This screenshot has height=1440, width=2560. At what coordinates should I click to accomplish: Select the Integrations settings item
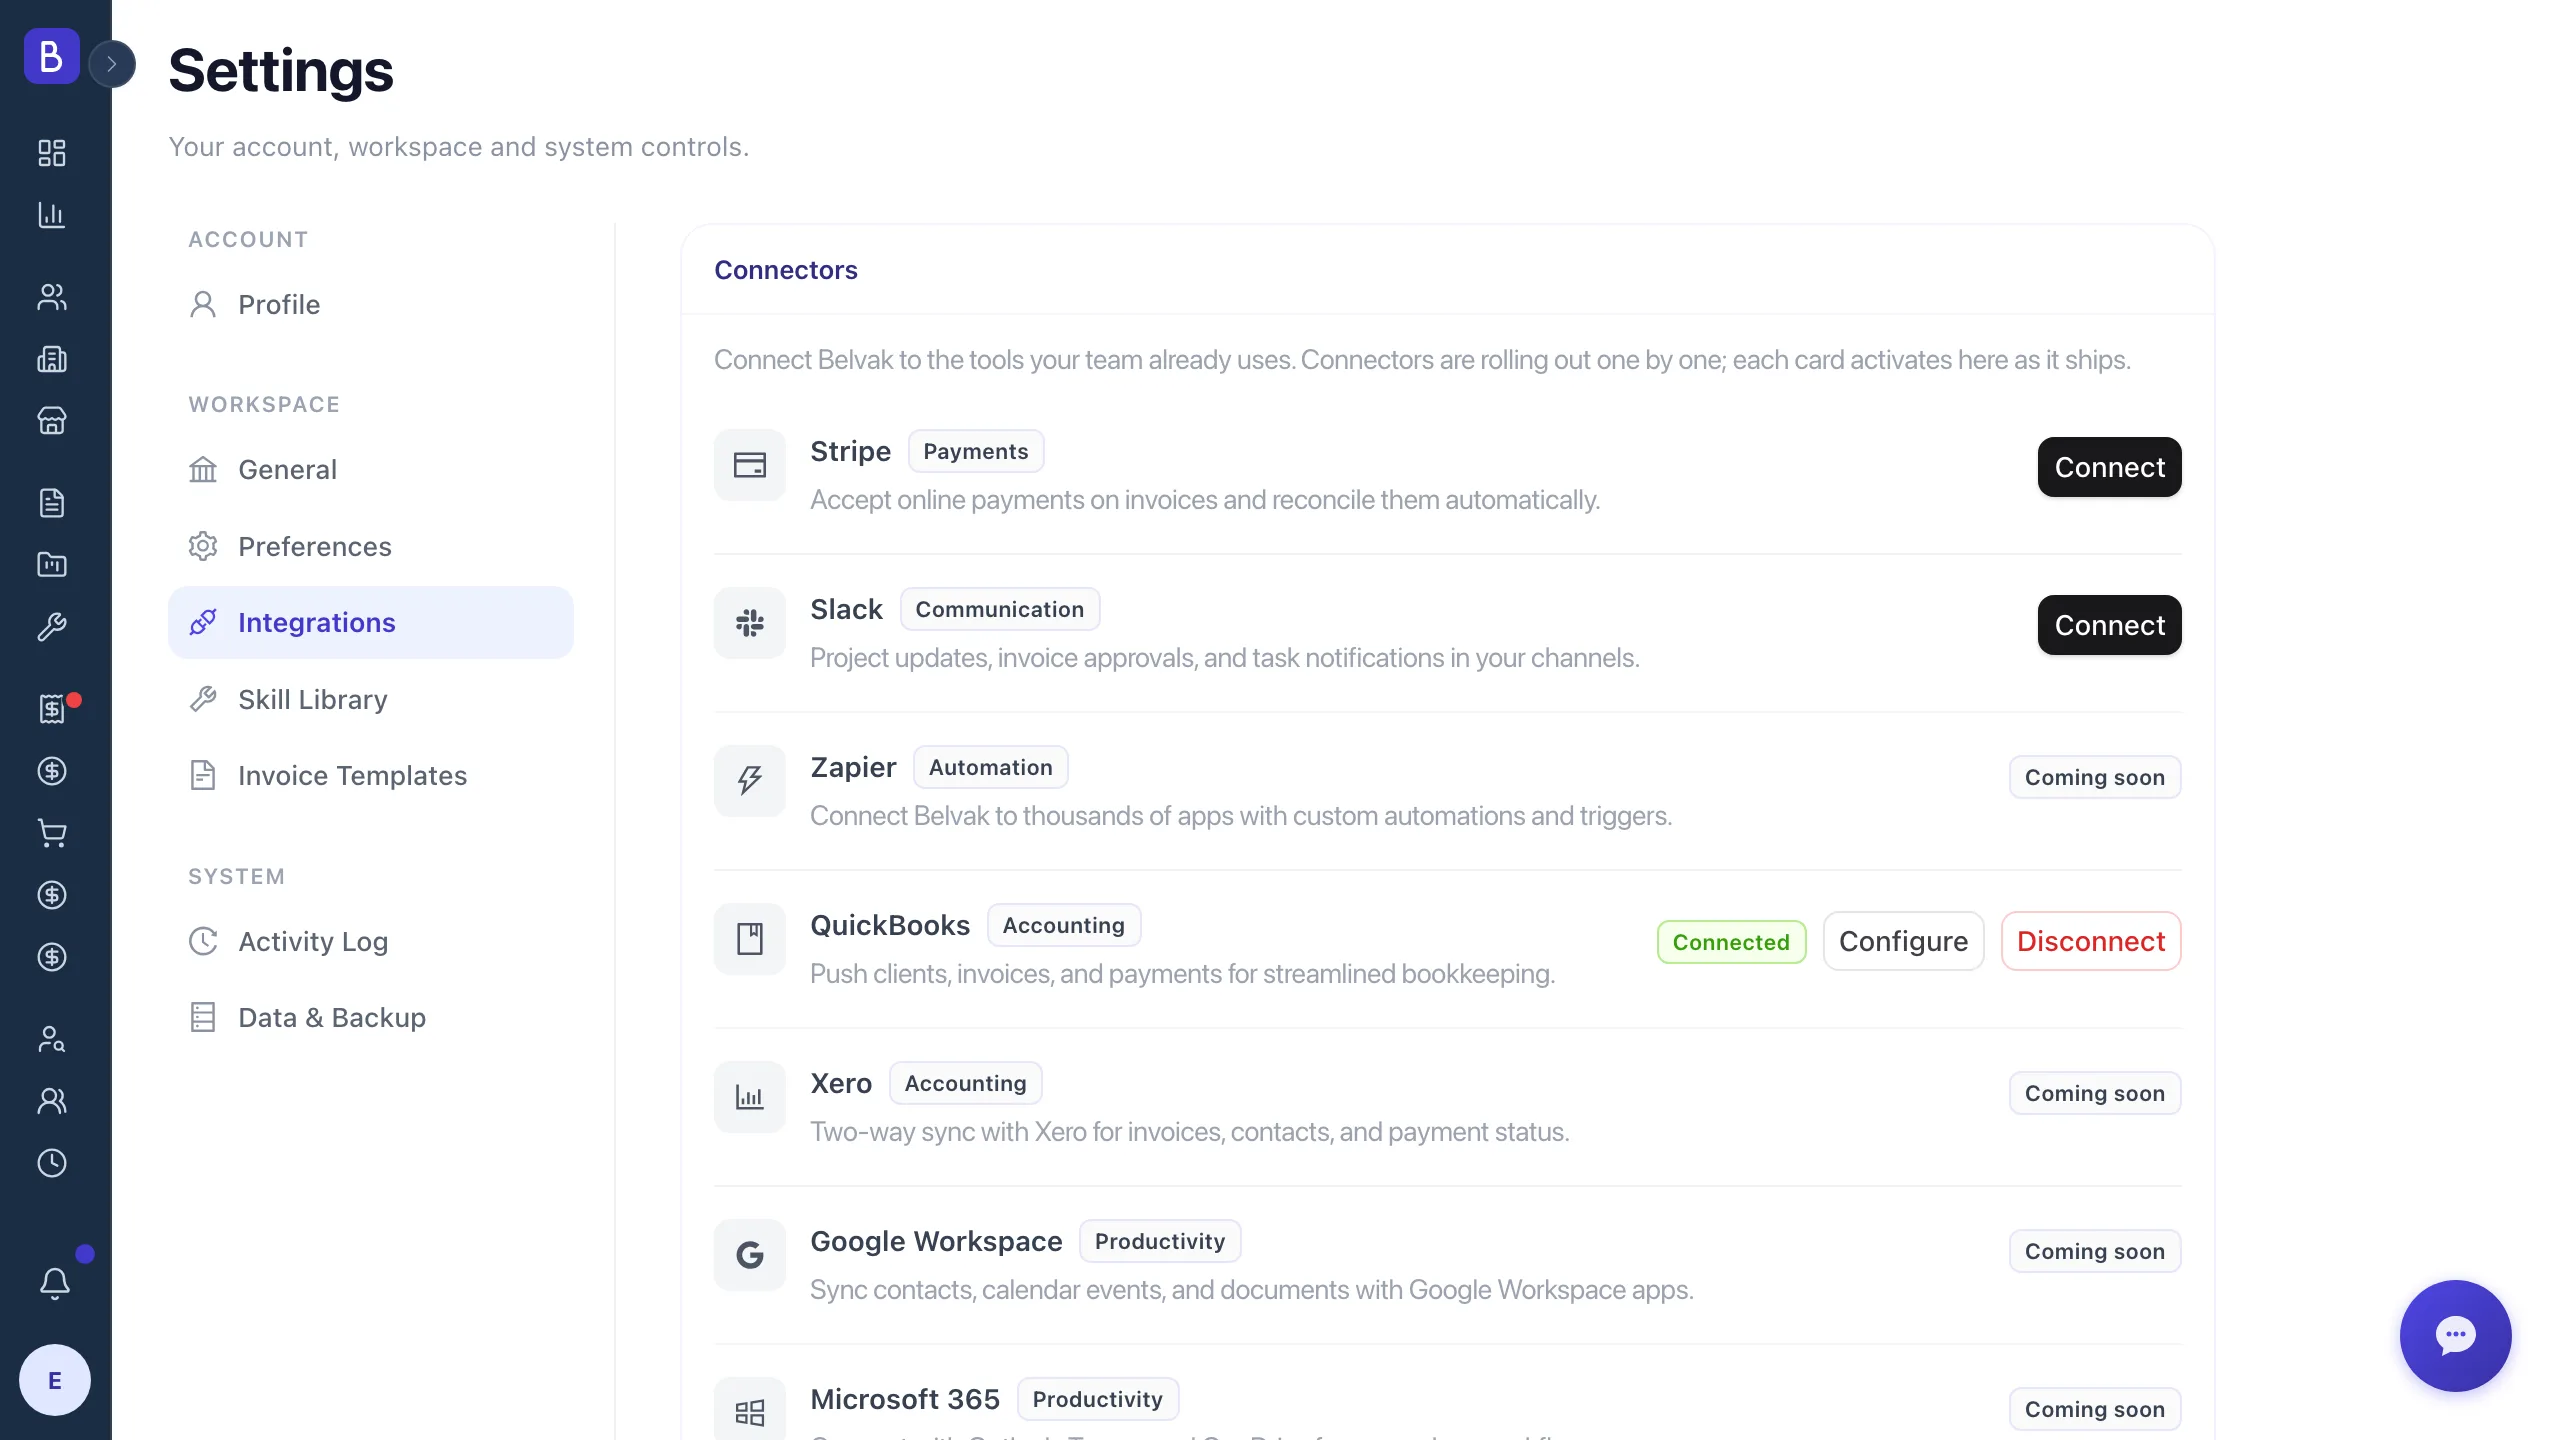371,623
